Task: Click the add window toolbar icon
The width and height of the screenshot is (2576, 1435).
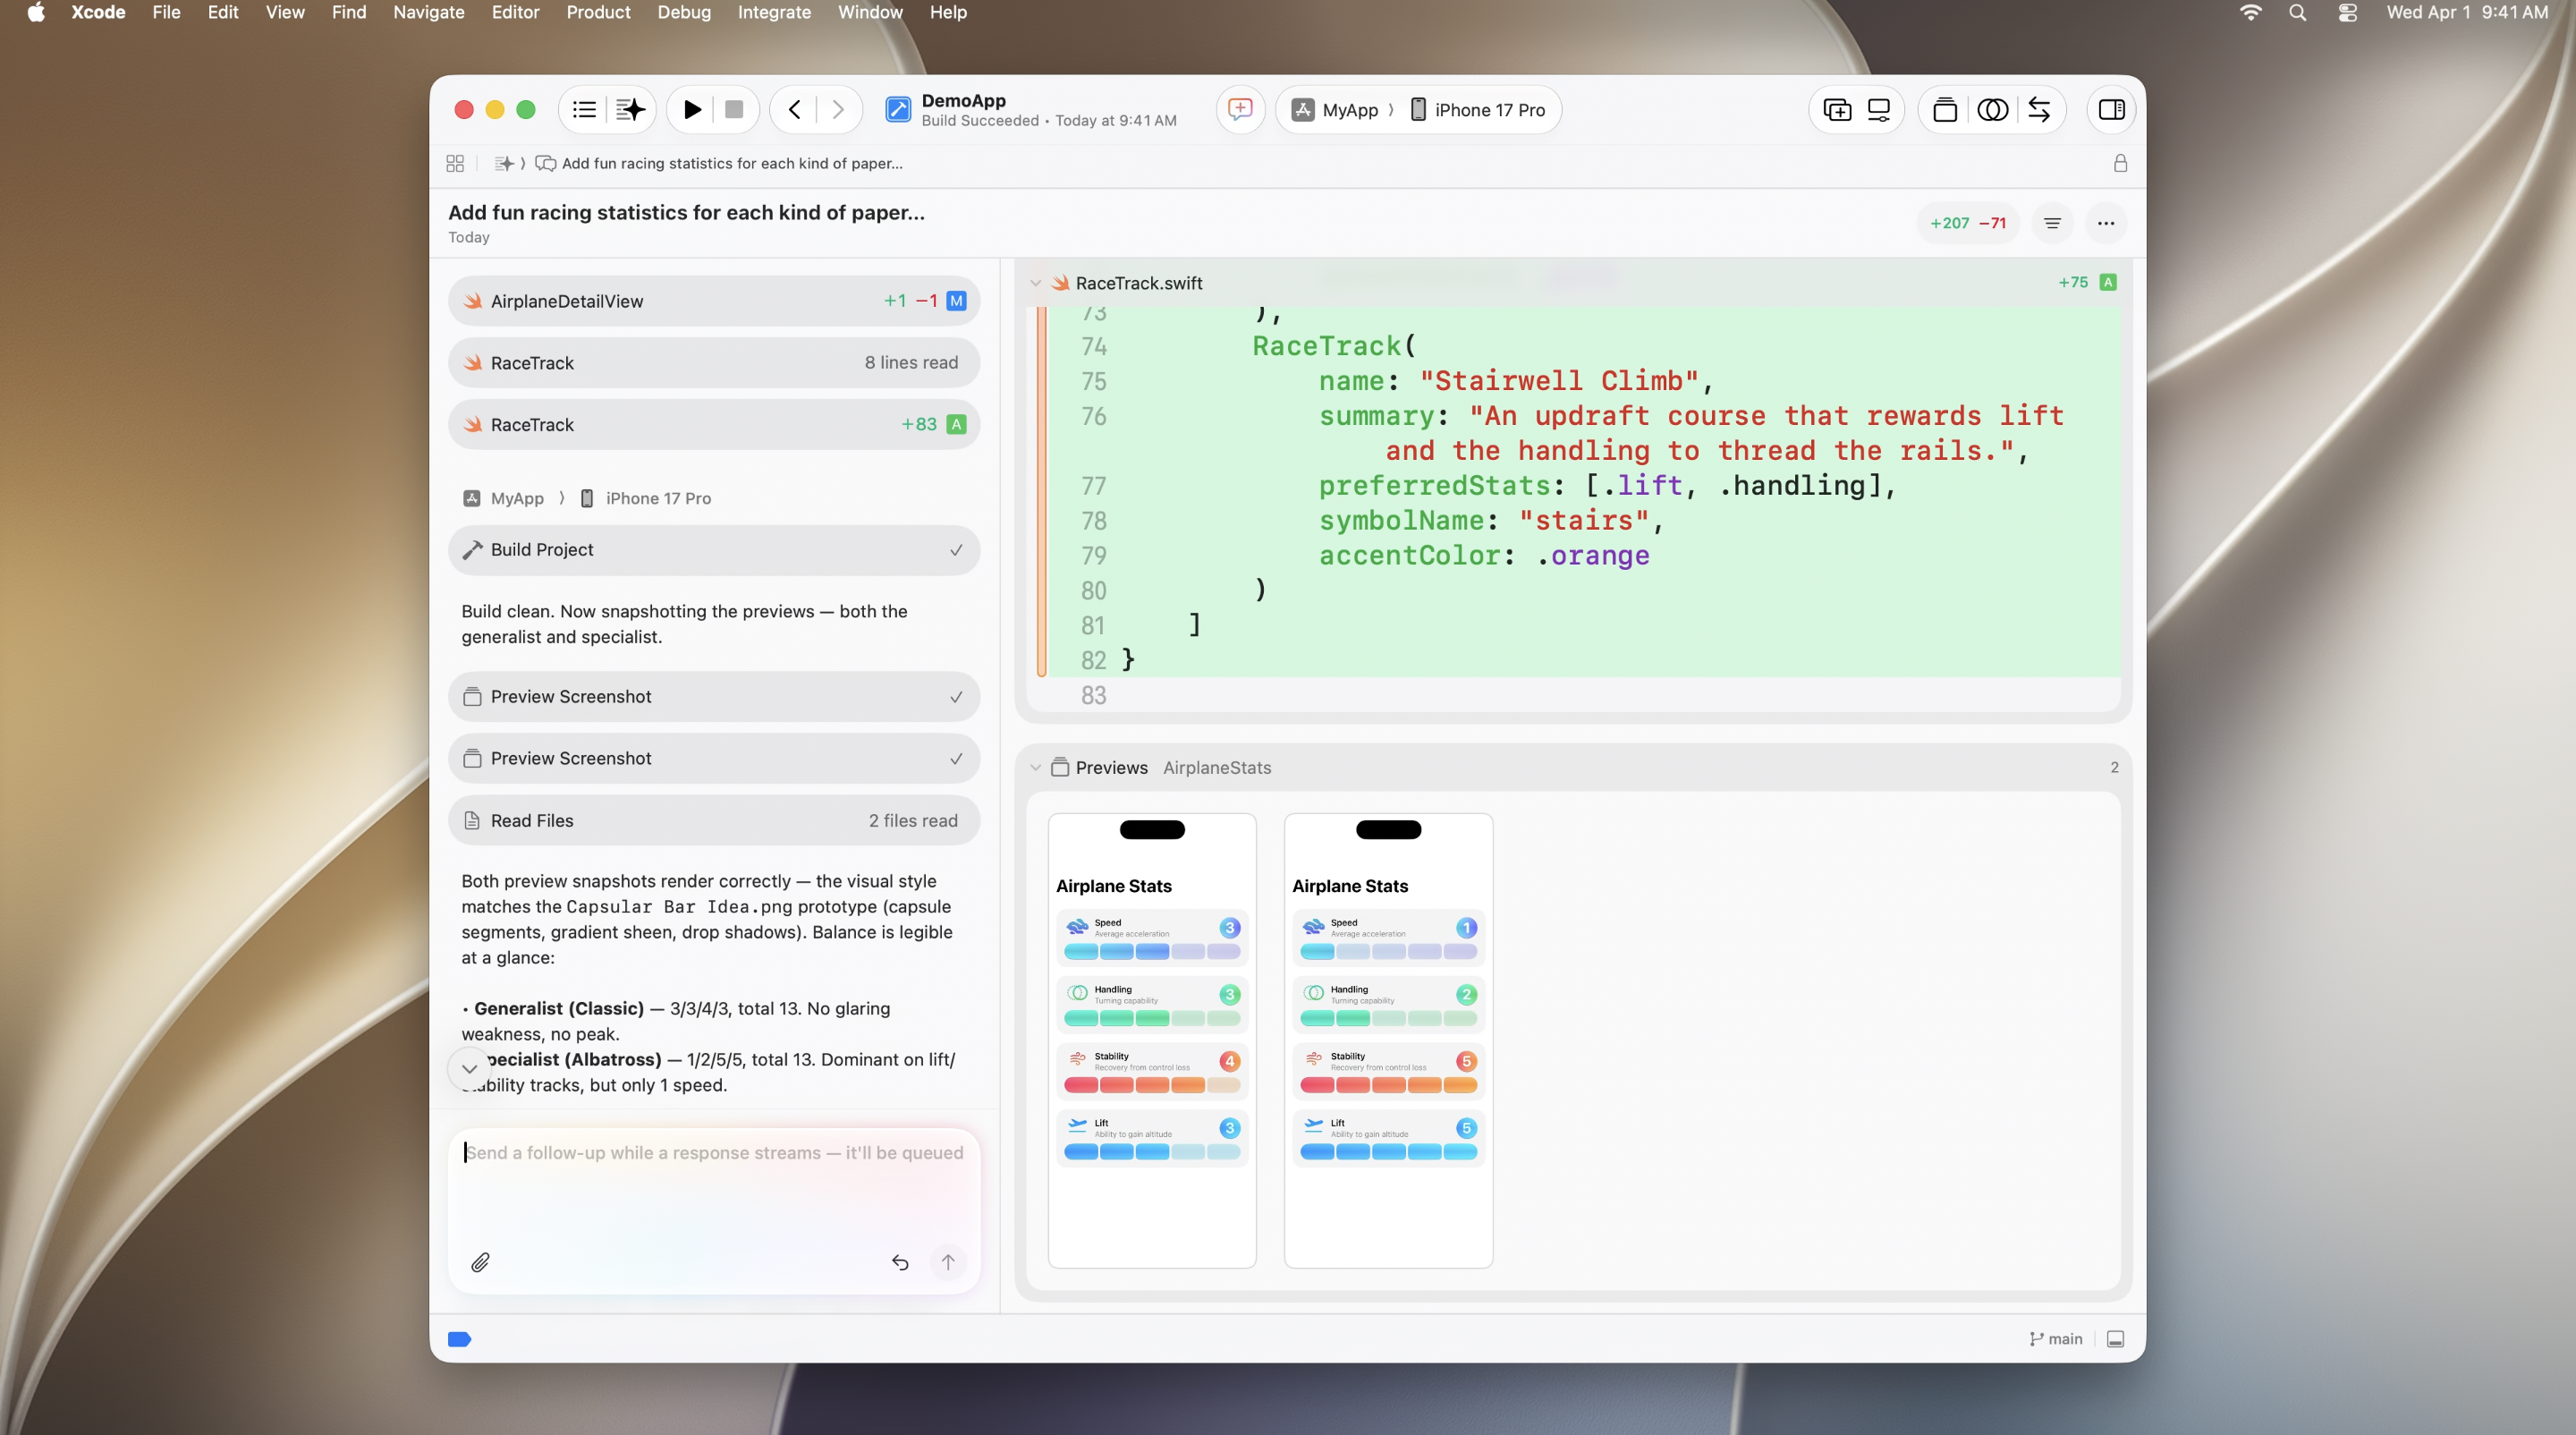Action: coord(1837,110)
